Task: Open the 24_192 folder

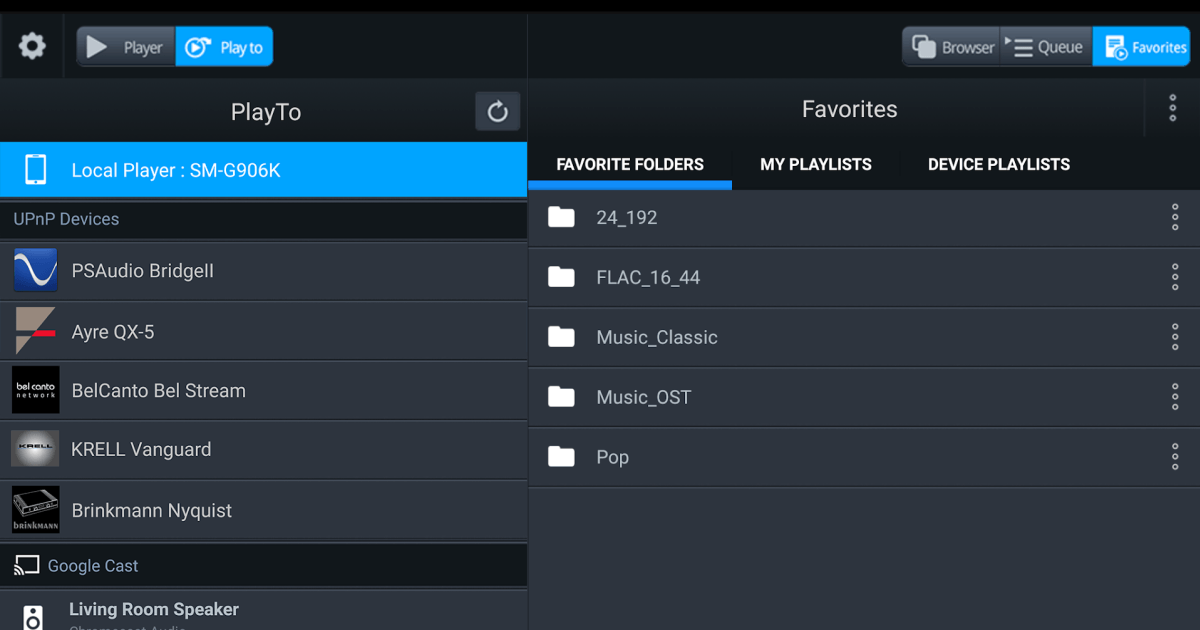Action: [x=864, y=218]
